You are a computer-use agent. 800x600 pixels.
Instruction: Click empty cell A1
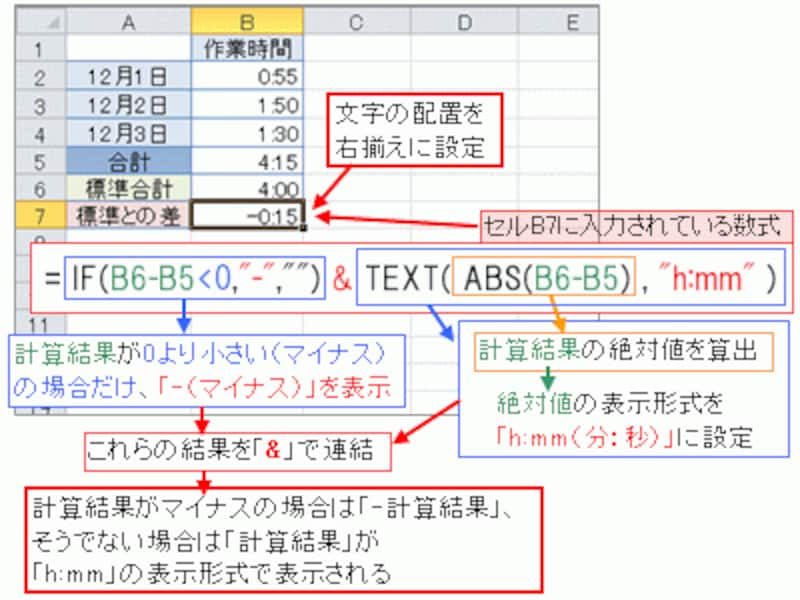point(128,49)
